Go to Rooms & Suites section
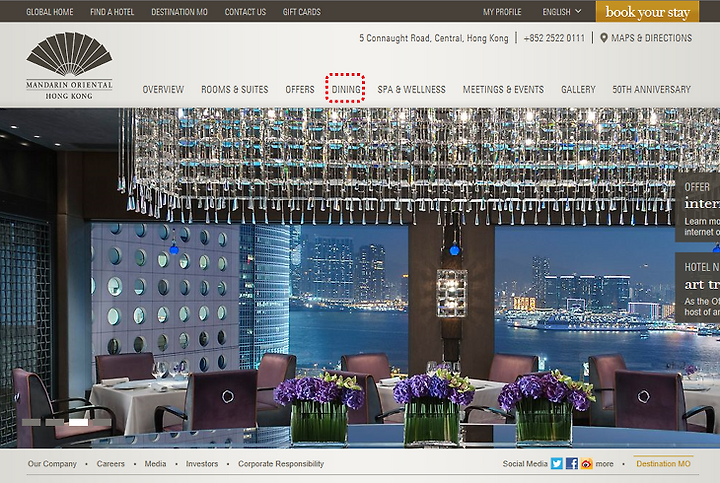This screenshot has width=720, height=483. pyautogui.click(x=235, y=89)
